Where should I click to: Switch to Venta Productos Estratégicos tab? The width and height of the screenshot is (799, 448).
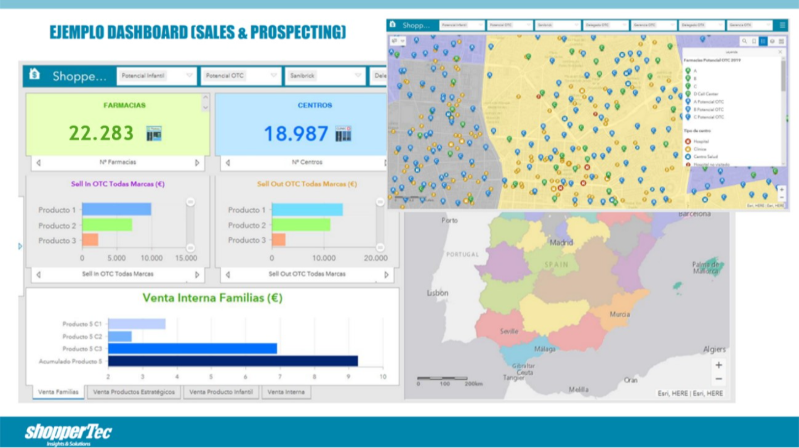point(135,392)
